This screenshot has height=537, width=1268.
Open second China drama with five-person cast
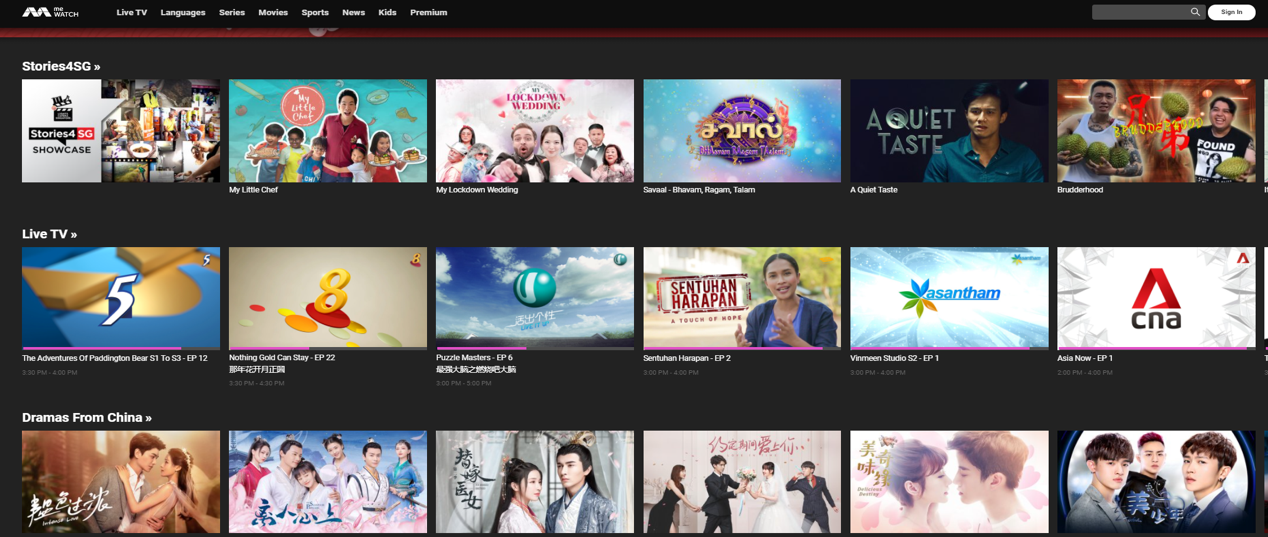coord(328,482)
